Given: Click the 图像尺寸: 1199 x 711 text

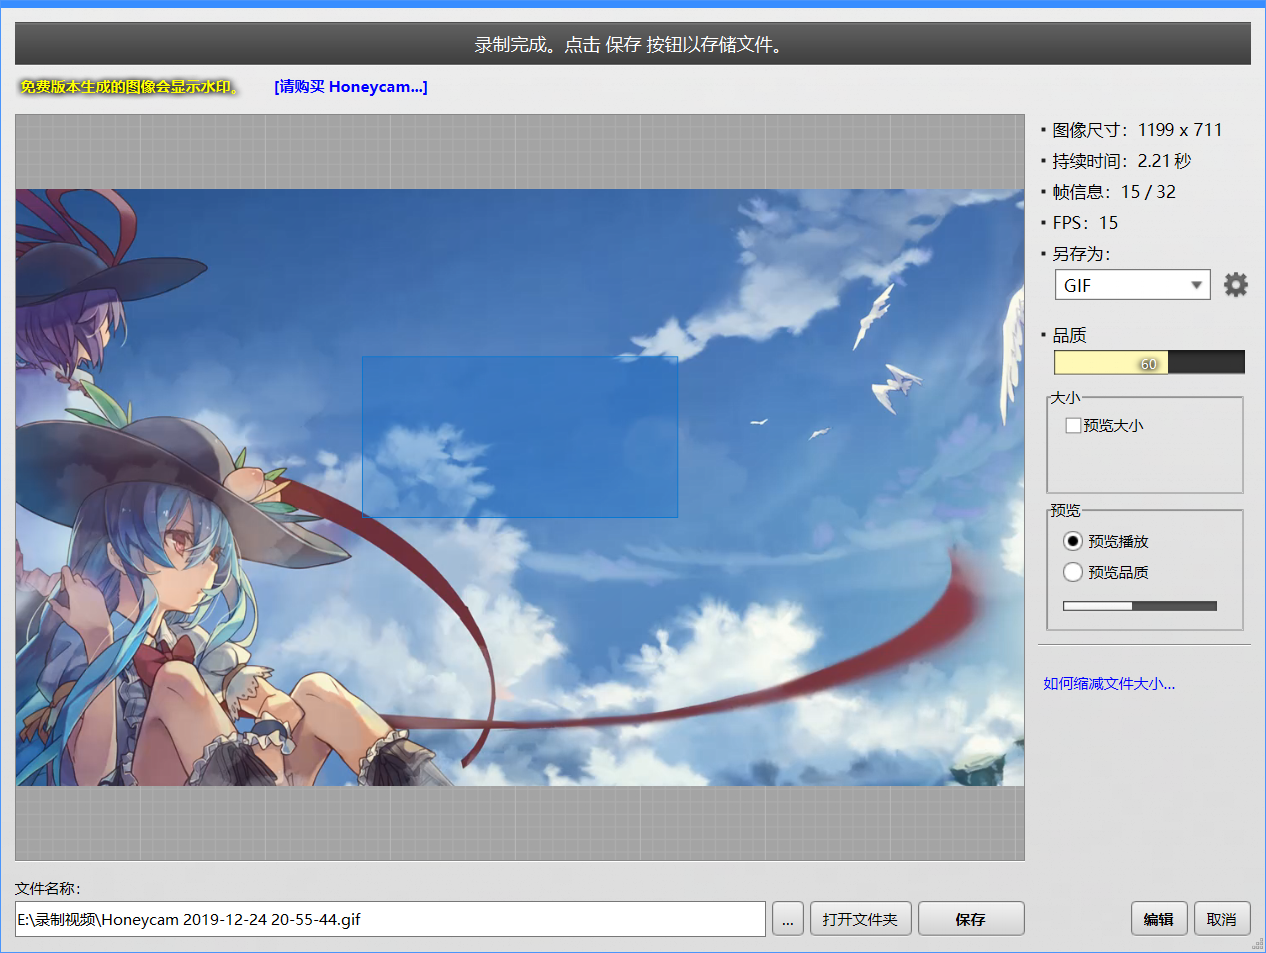Looking at the screenshot, I should point(1137,130).
